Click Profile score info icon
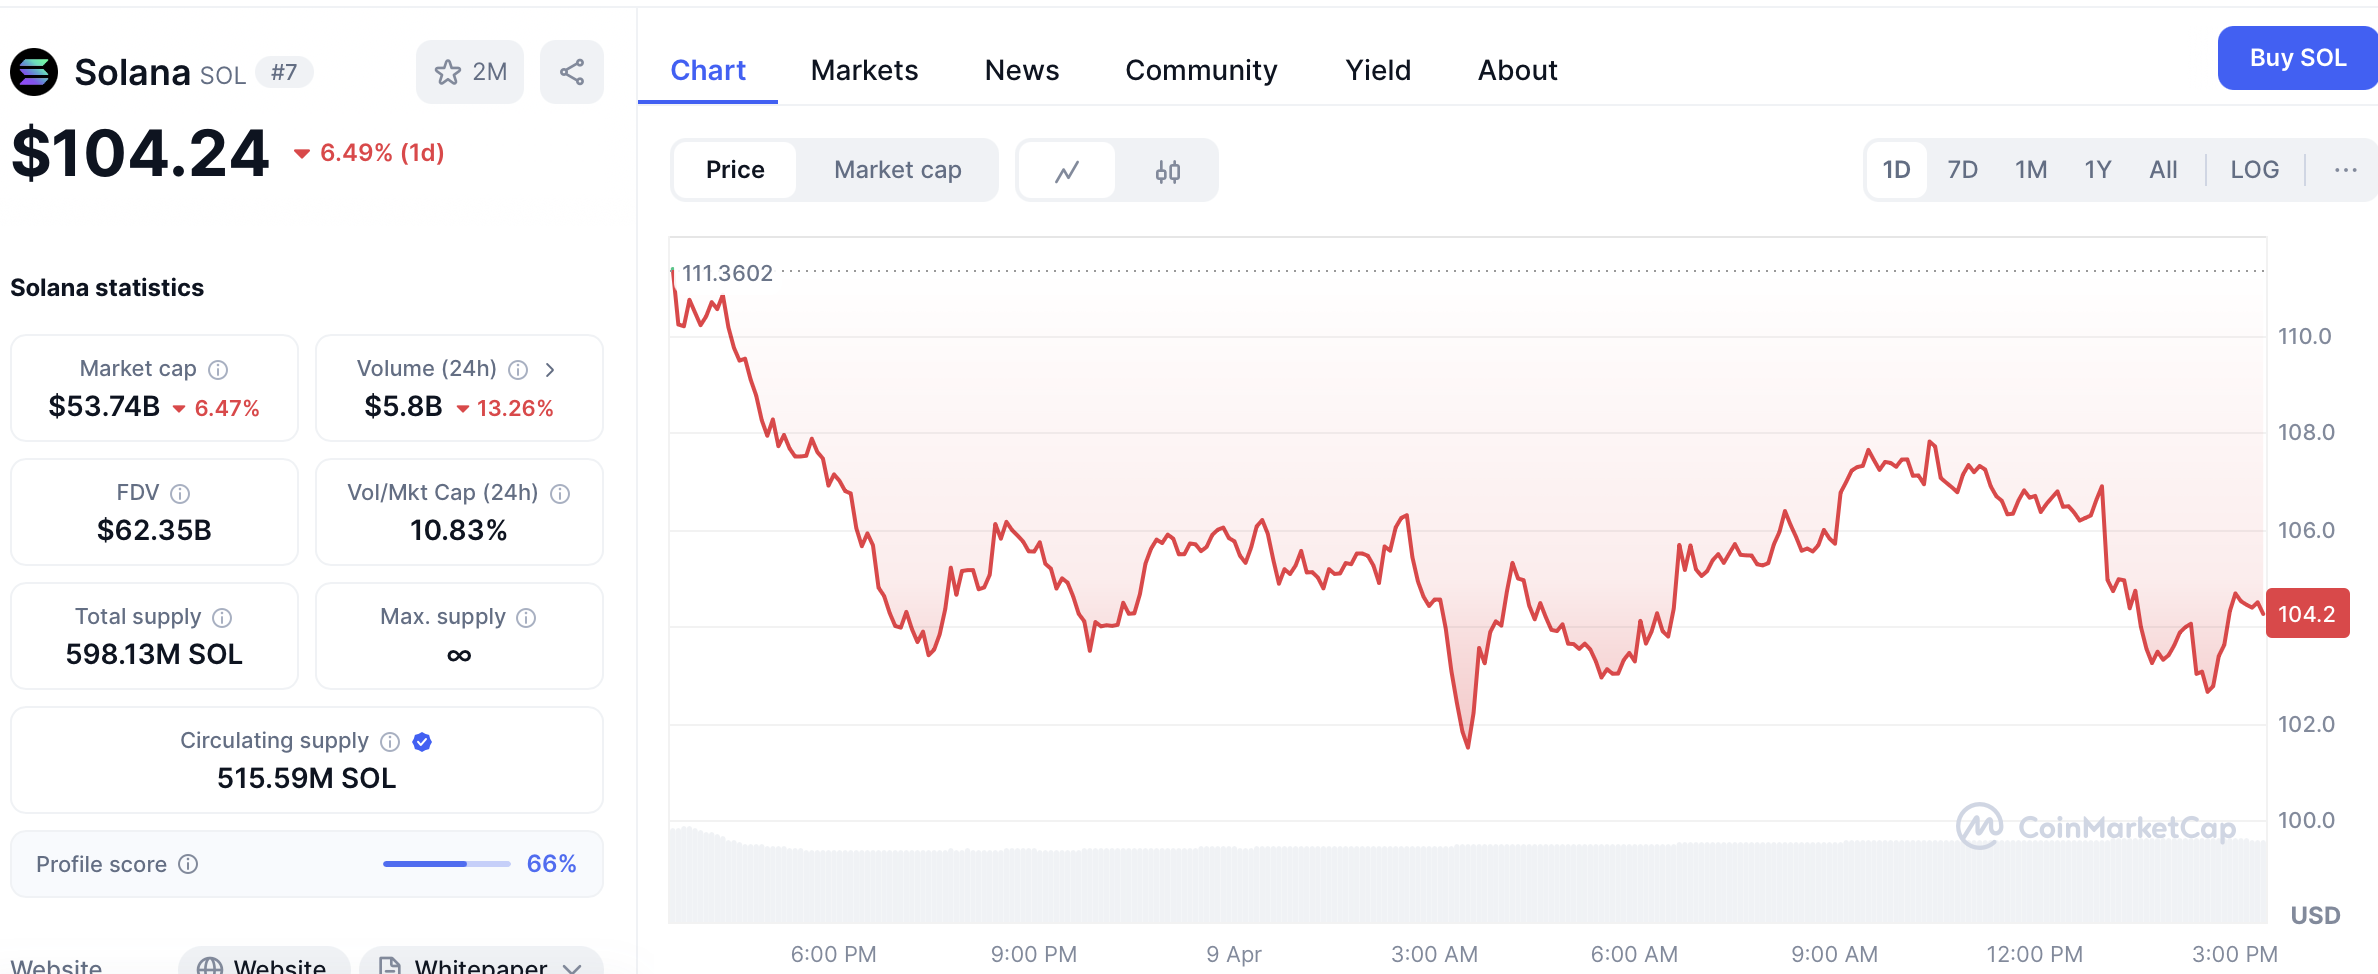 (188, 864)
